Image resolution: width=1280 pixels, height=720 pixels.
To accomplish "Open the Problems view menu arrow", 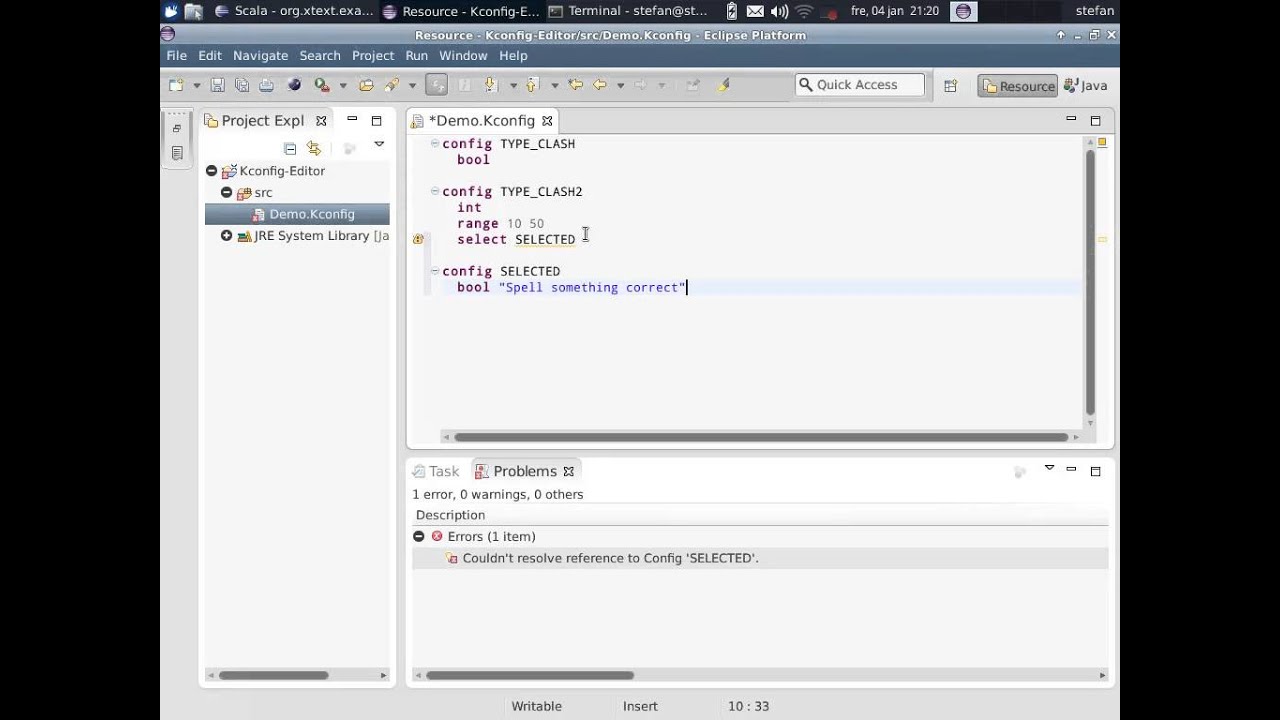I will (1049, 468).
